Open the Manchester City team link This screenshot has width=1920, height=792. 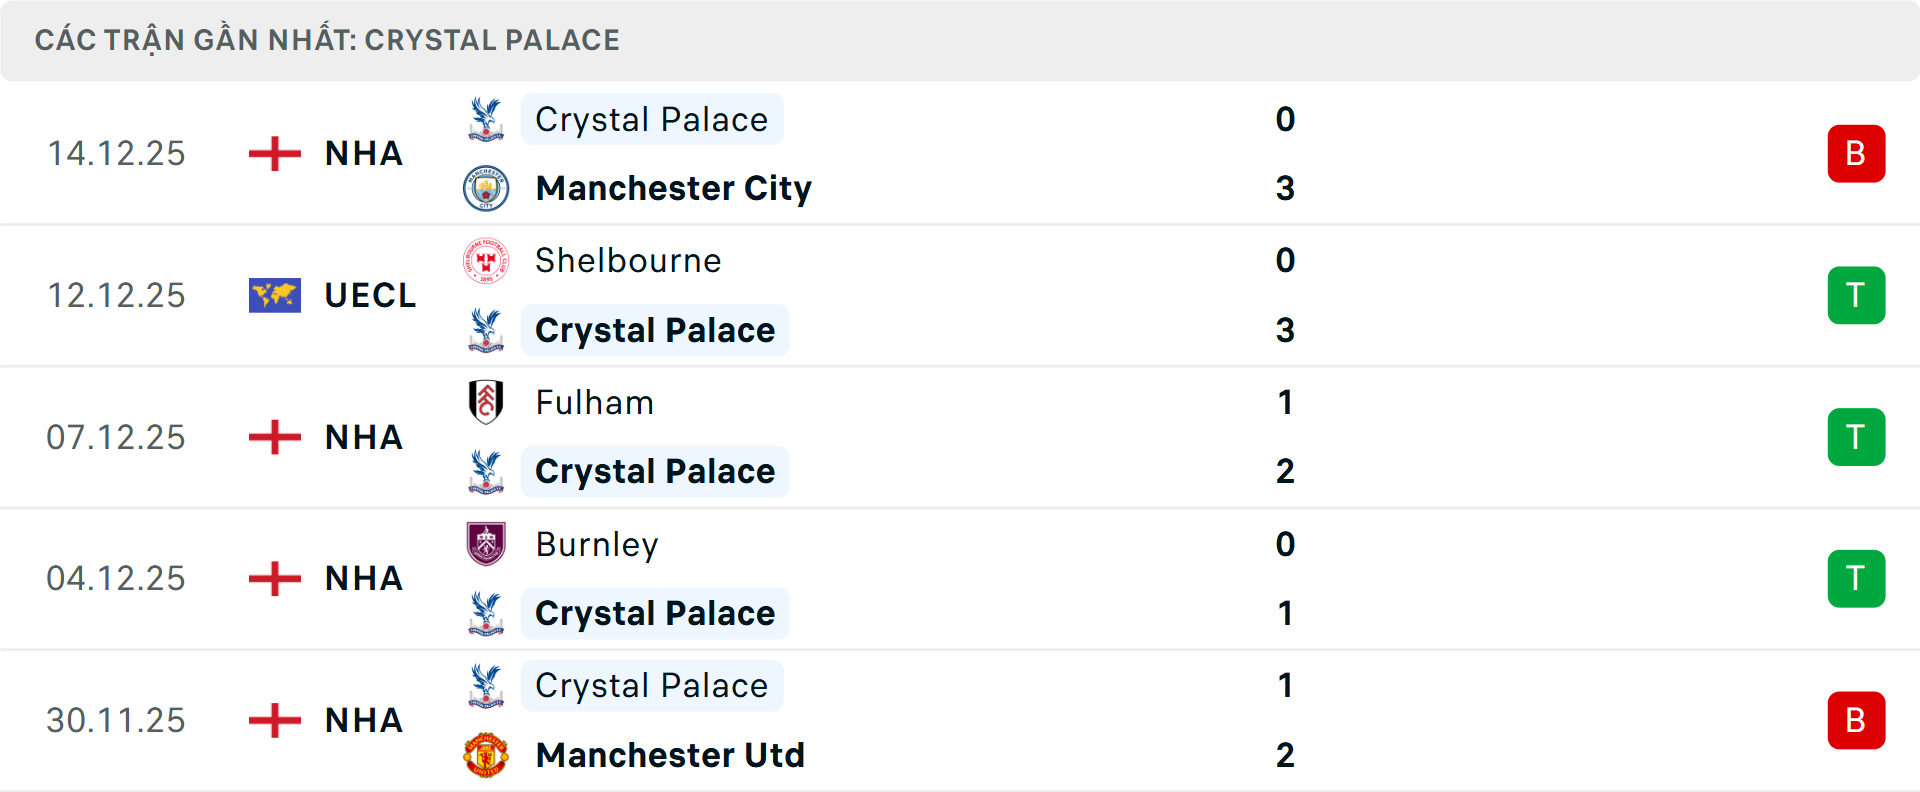[673, 188]
